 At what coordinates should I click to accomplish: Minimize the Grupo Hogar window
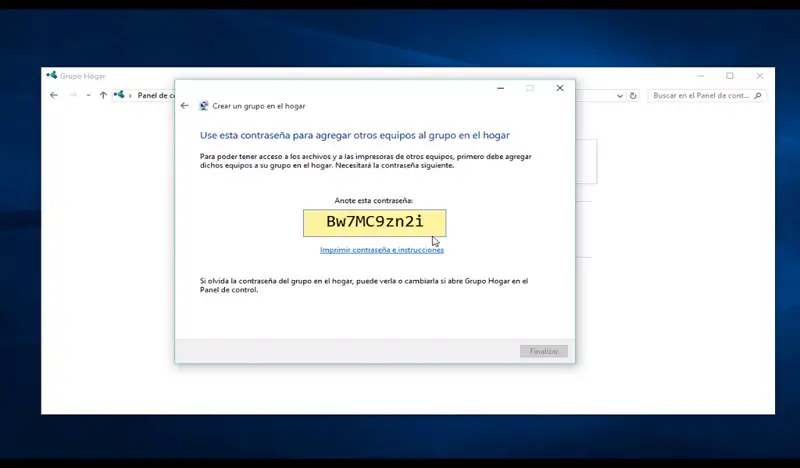click(x=701, y=76)
